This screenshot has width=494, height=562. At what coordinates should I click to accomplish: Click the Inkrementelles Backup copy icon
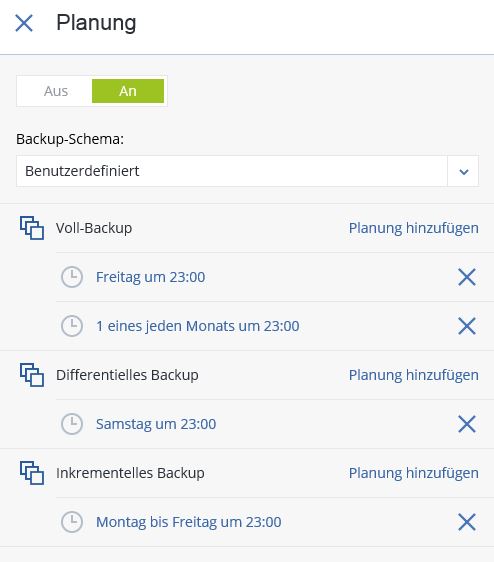tap(32, 473)
